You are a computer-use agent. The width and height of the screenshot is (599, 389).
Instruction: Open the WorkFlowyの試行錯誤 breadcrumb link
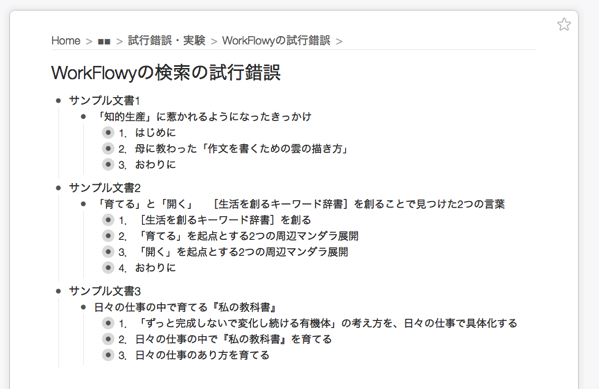276,41
